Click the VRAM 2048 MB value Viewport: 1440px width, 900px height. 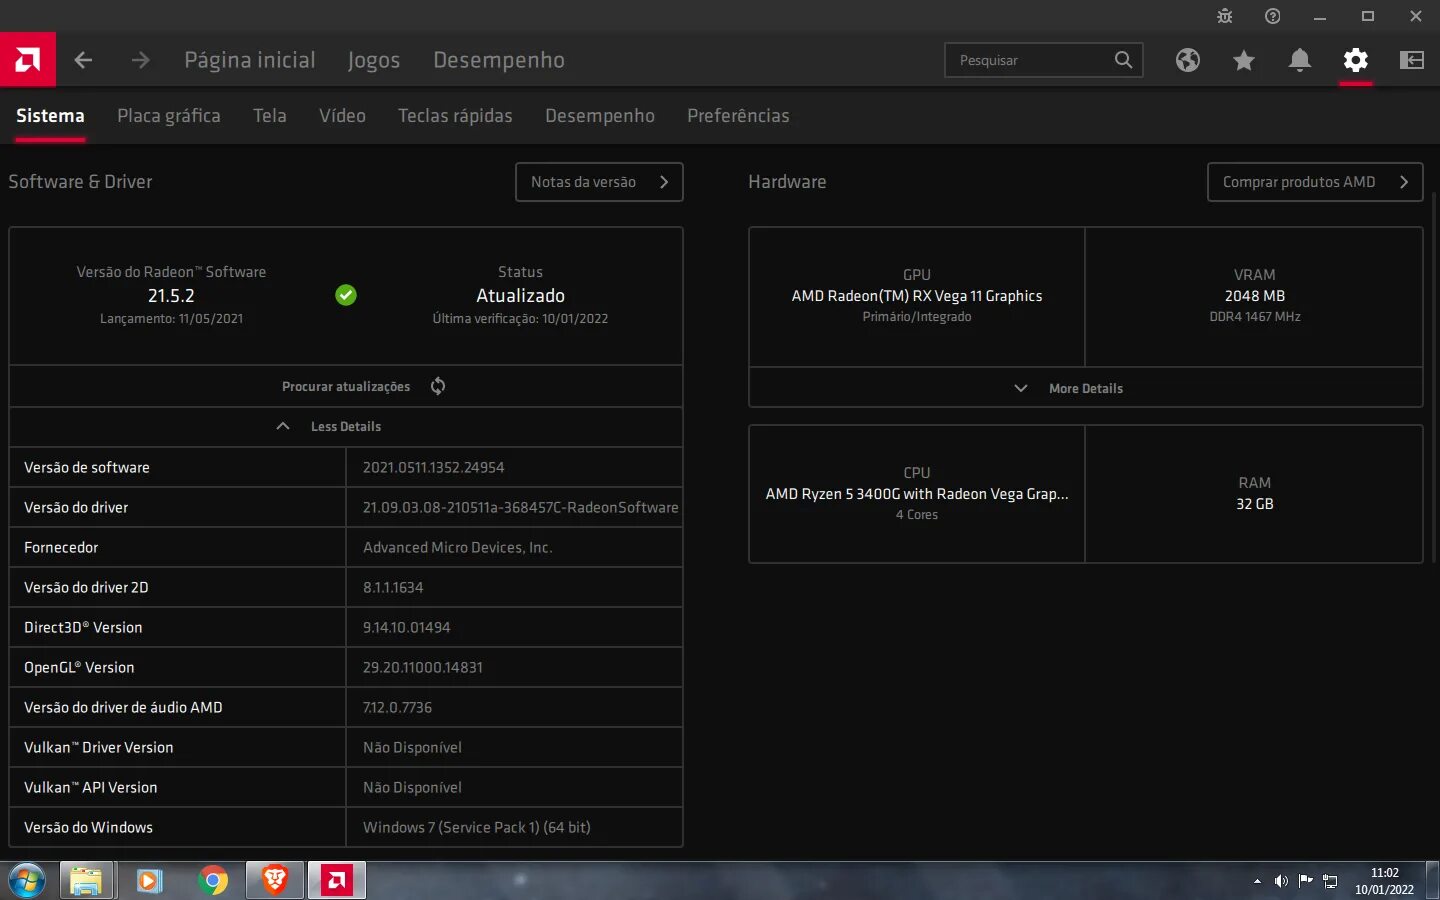tap(1255, 296)
